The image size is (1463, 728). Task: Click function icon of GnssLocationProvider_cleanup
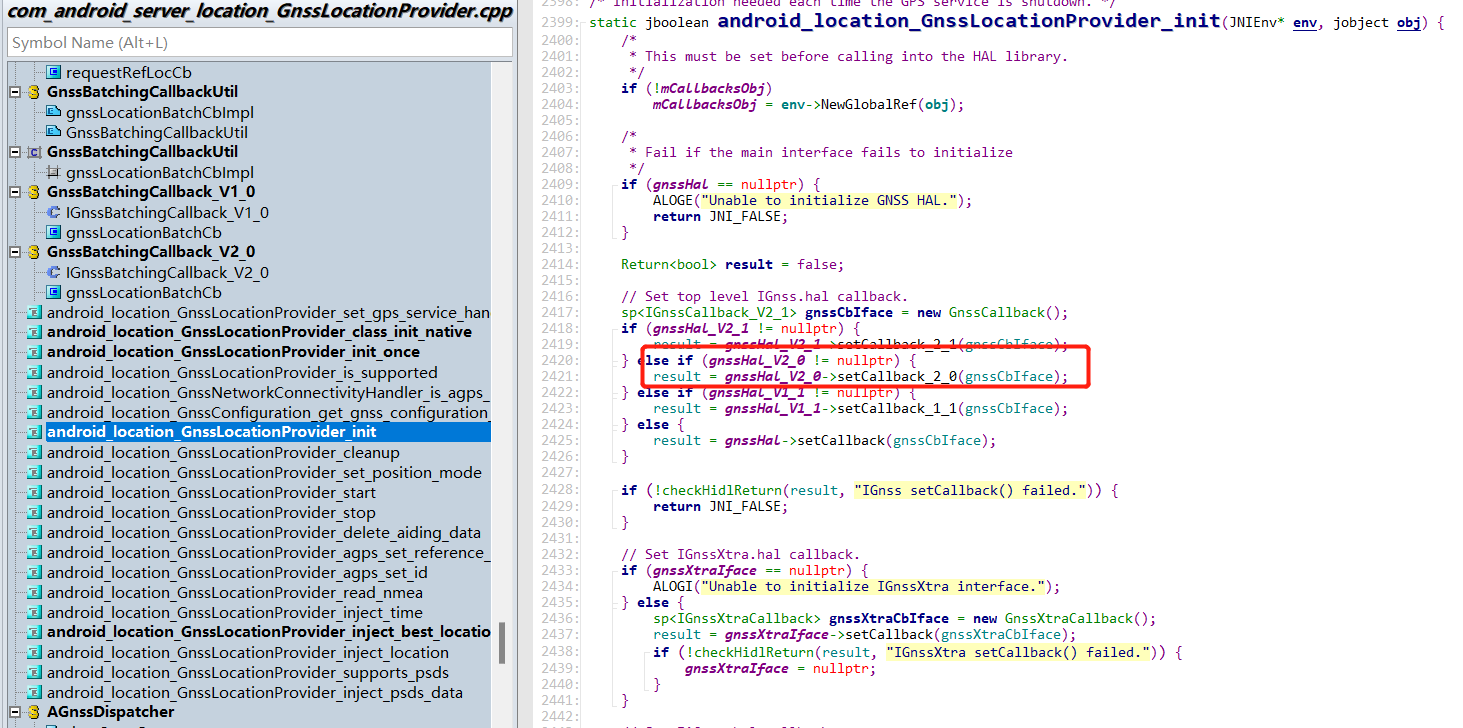34,452
